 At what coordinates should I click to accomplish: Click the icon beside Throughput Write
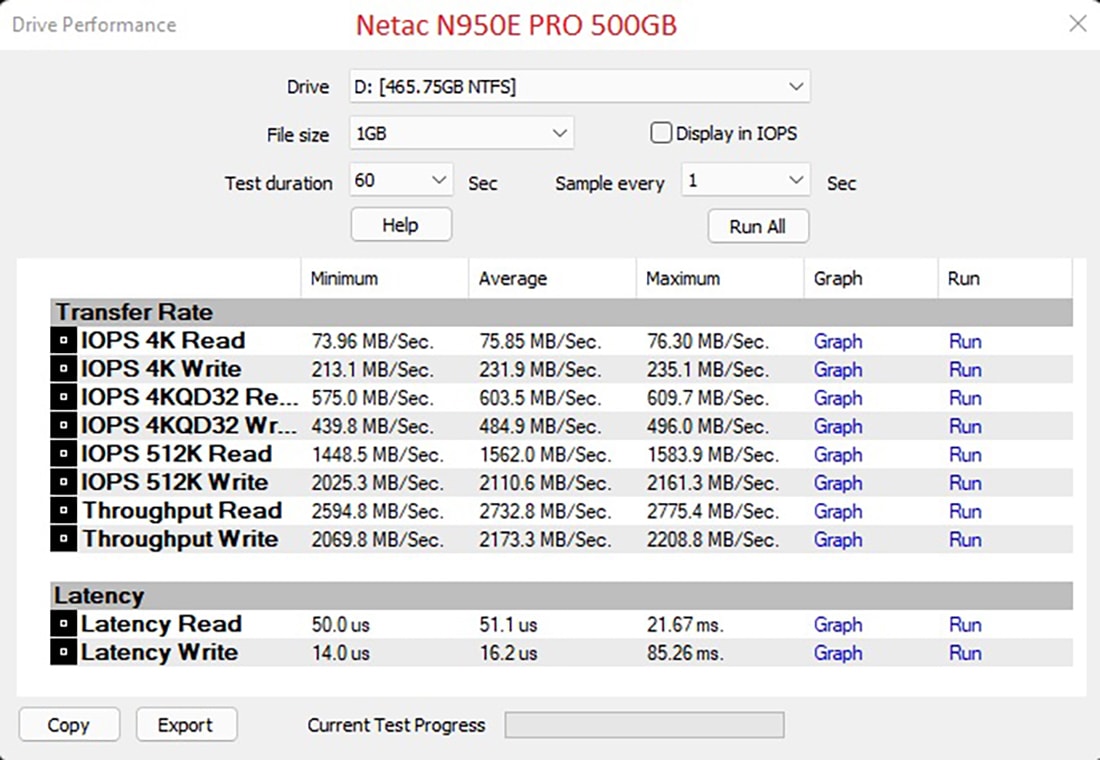pyautogui.click(x=63, y=540)
